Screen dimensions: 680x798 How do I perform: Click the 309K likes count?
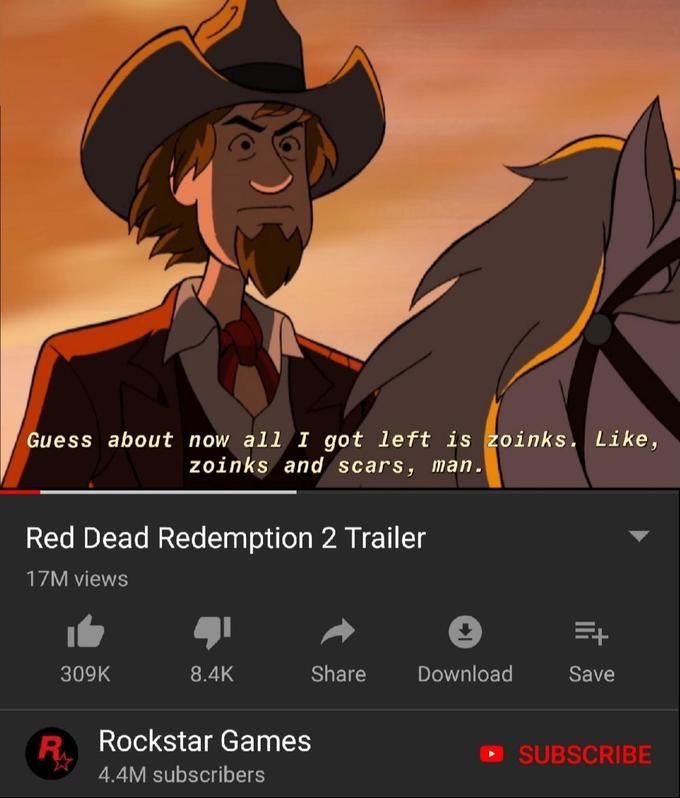[85, 674]
